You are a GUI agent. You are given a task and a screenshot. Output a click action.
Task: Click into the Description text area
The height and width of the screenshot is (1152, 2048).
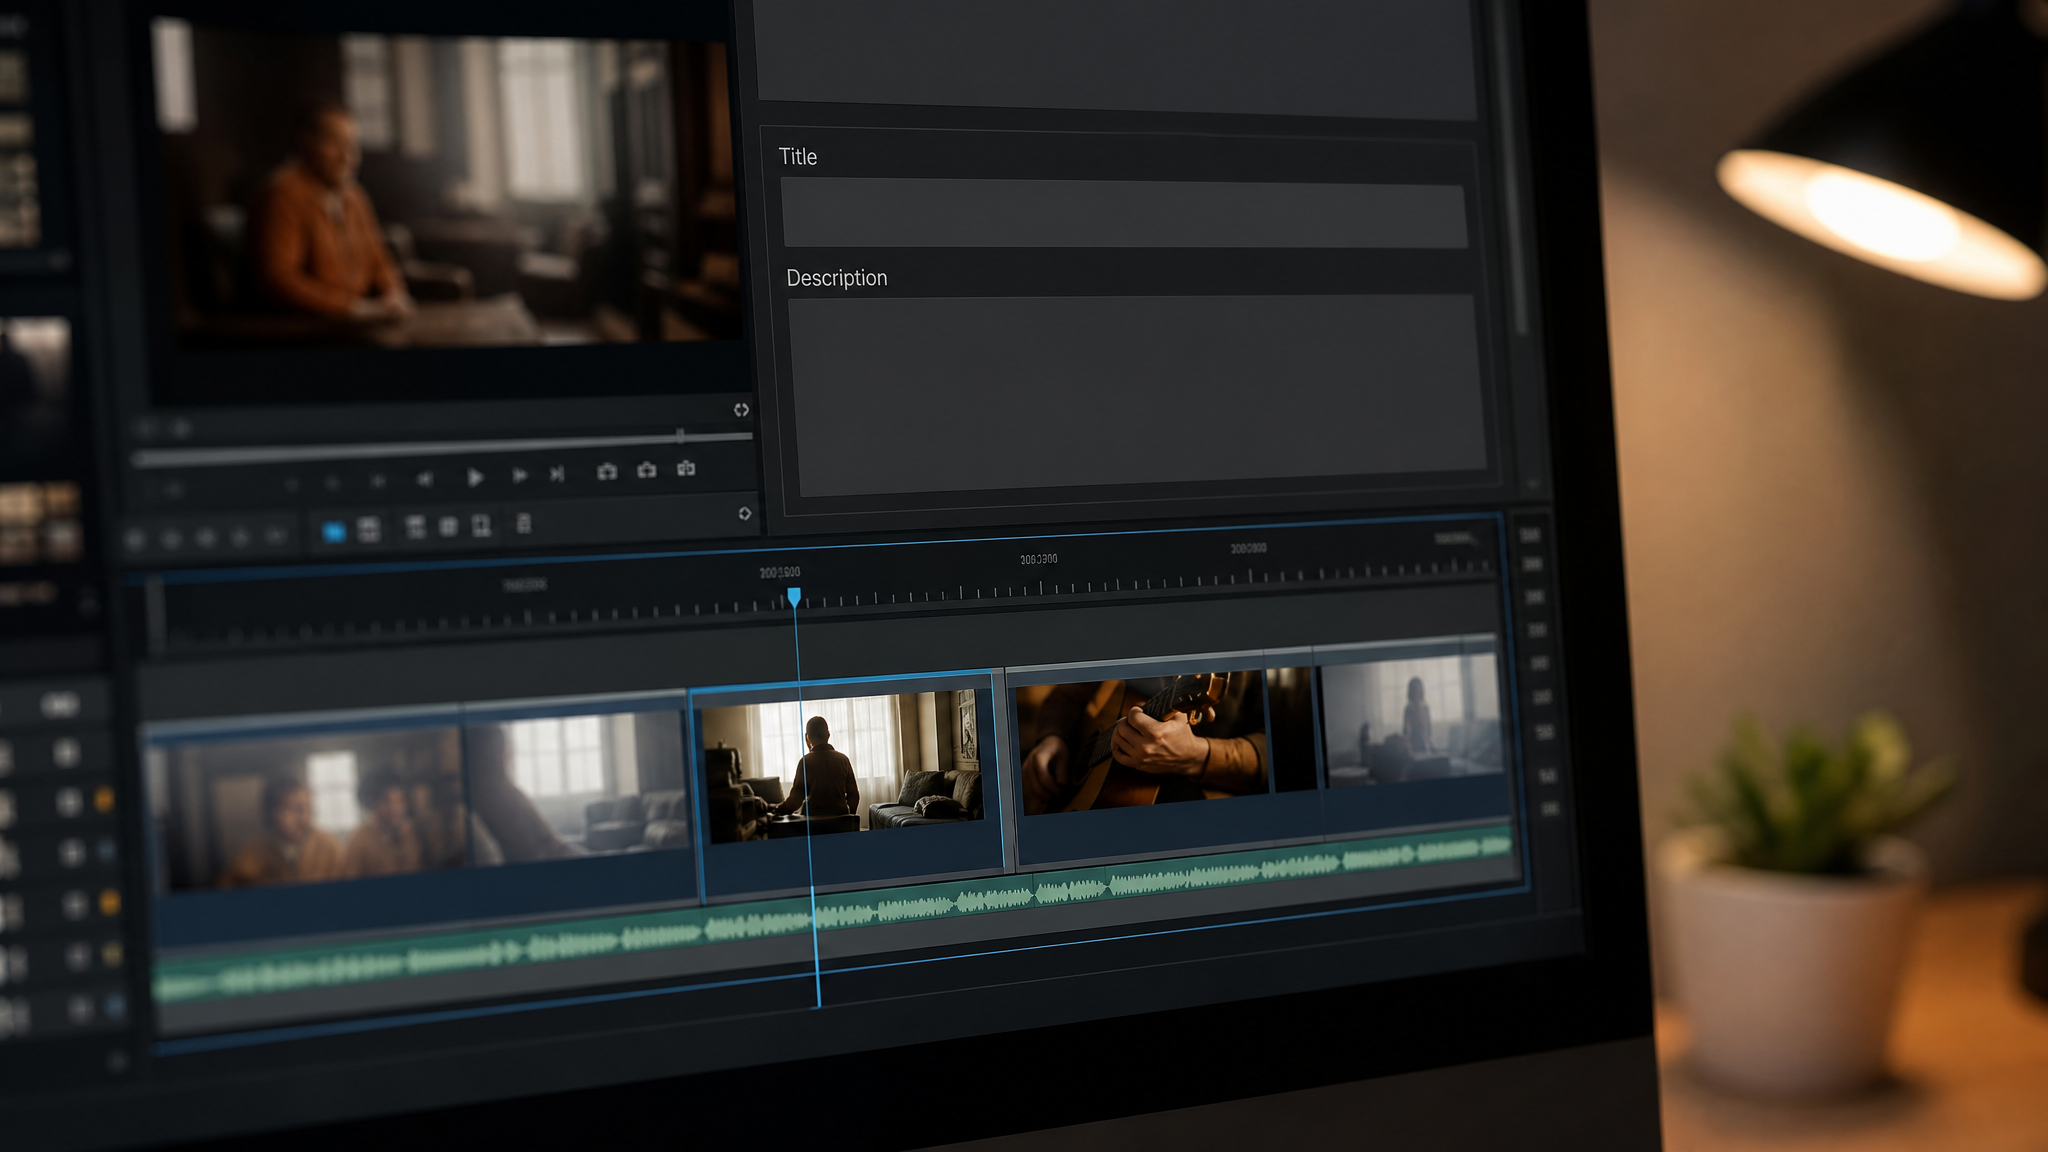pos(1138,394)
